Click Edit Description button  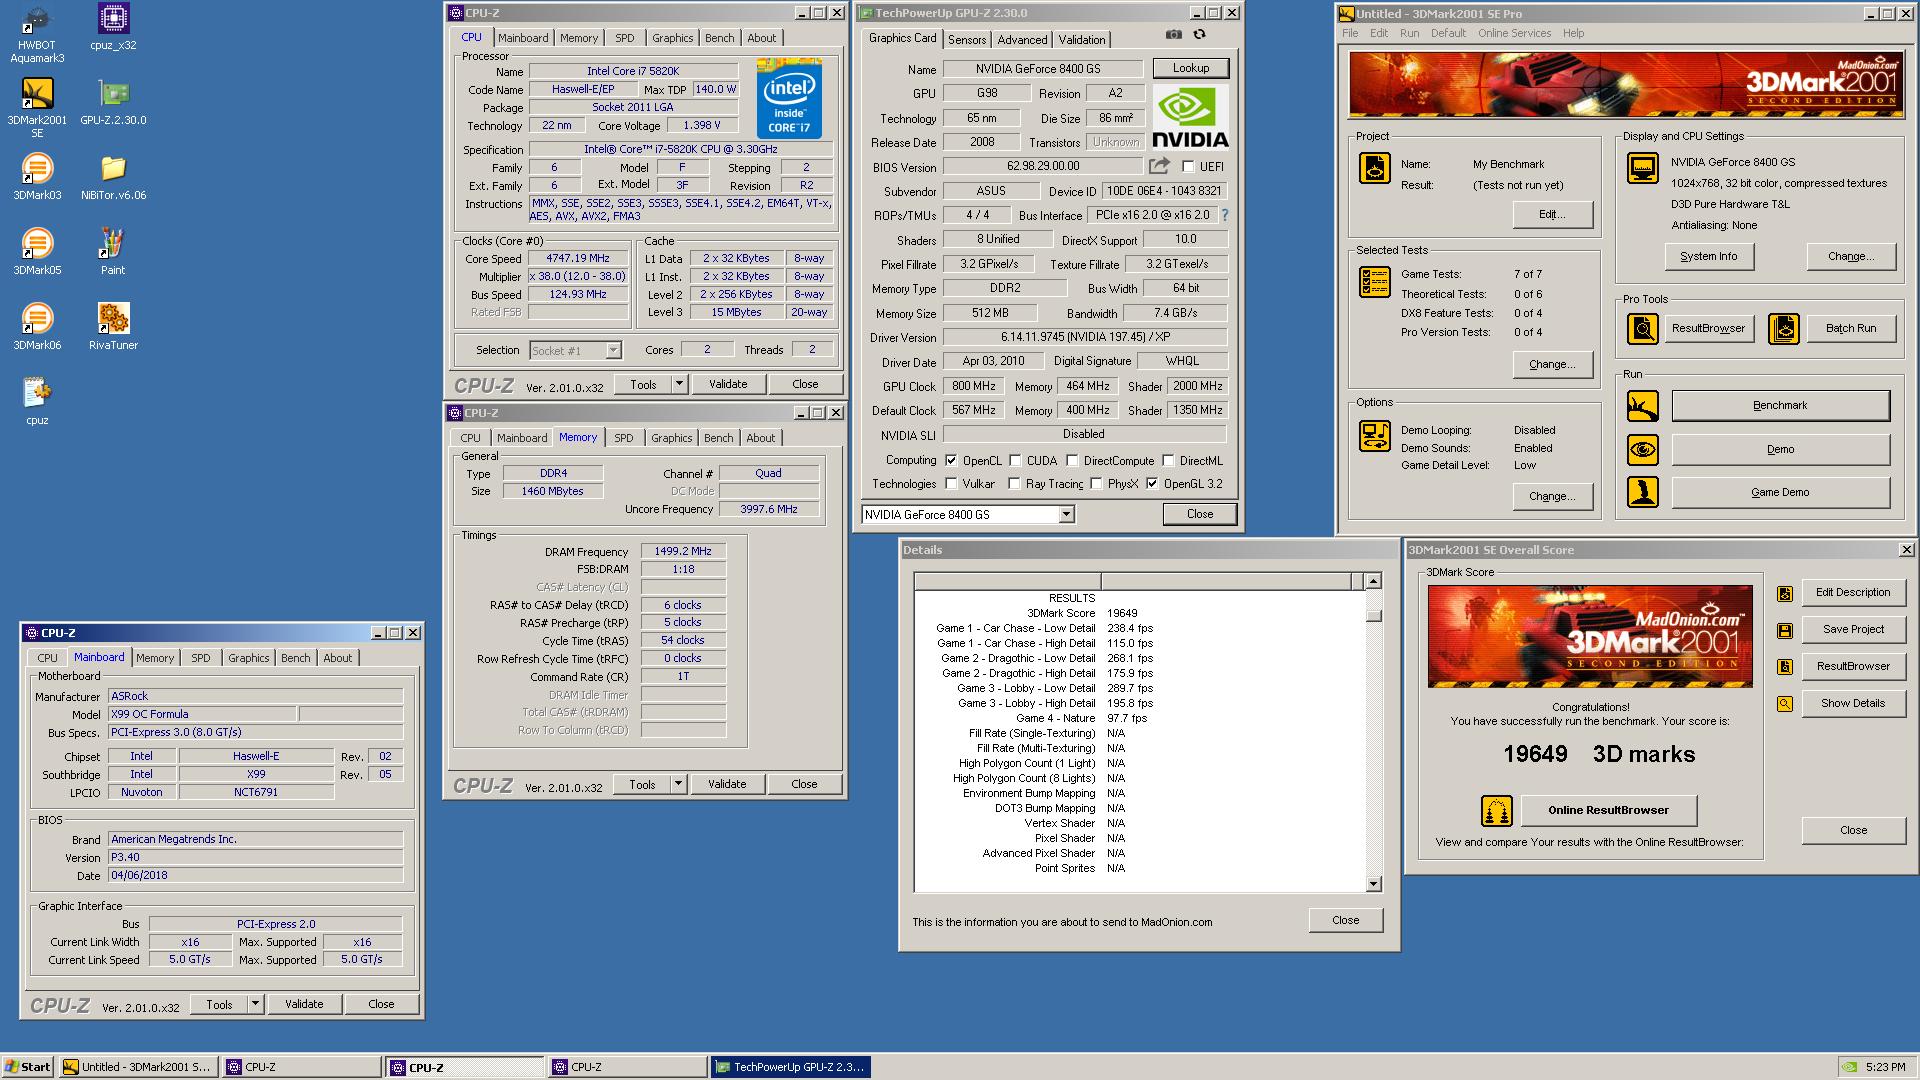coord(1853,593)
